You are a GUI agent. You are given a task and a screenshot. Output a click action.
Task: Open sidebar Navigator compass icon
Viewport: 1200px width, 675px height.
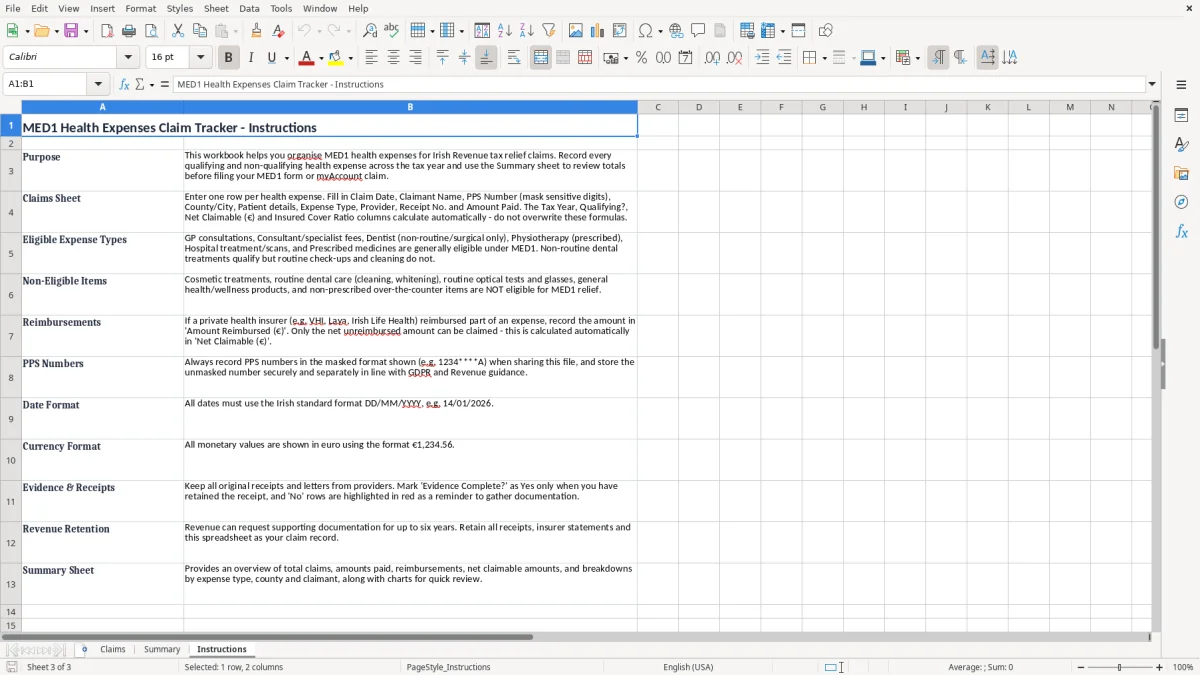[1181, 202]
